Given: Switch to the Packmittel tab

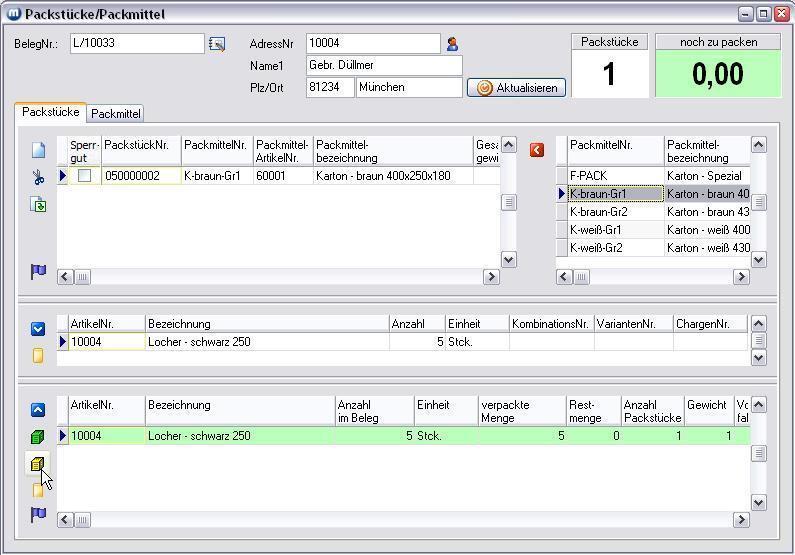Looking at the screenshot, I should [116, 114].
